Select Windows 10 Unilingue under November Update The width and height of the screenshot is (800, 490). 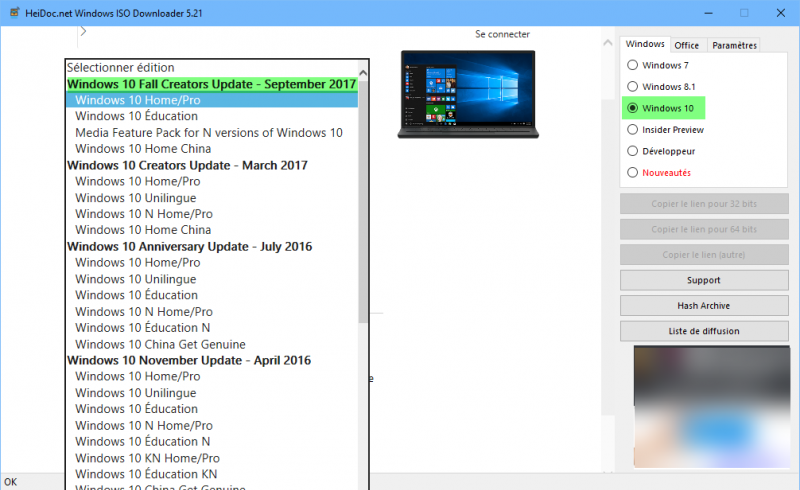(212, 393)
